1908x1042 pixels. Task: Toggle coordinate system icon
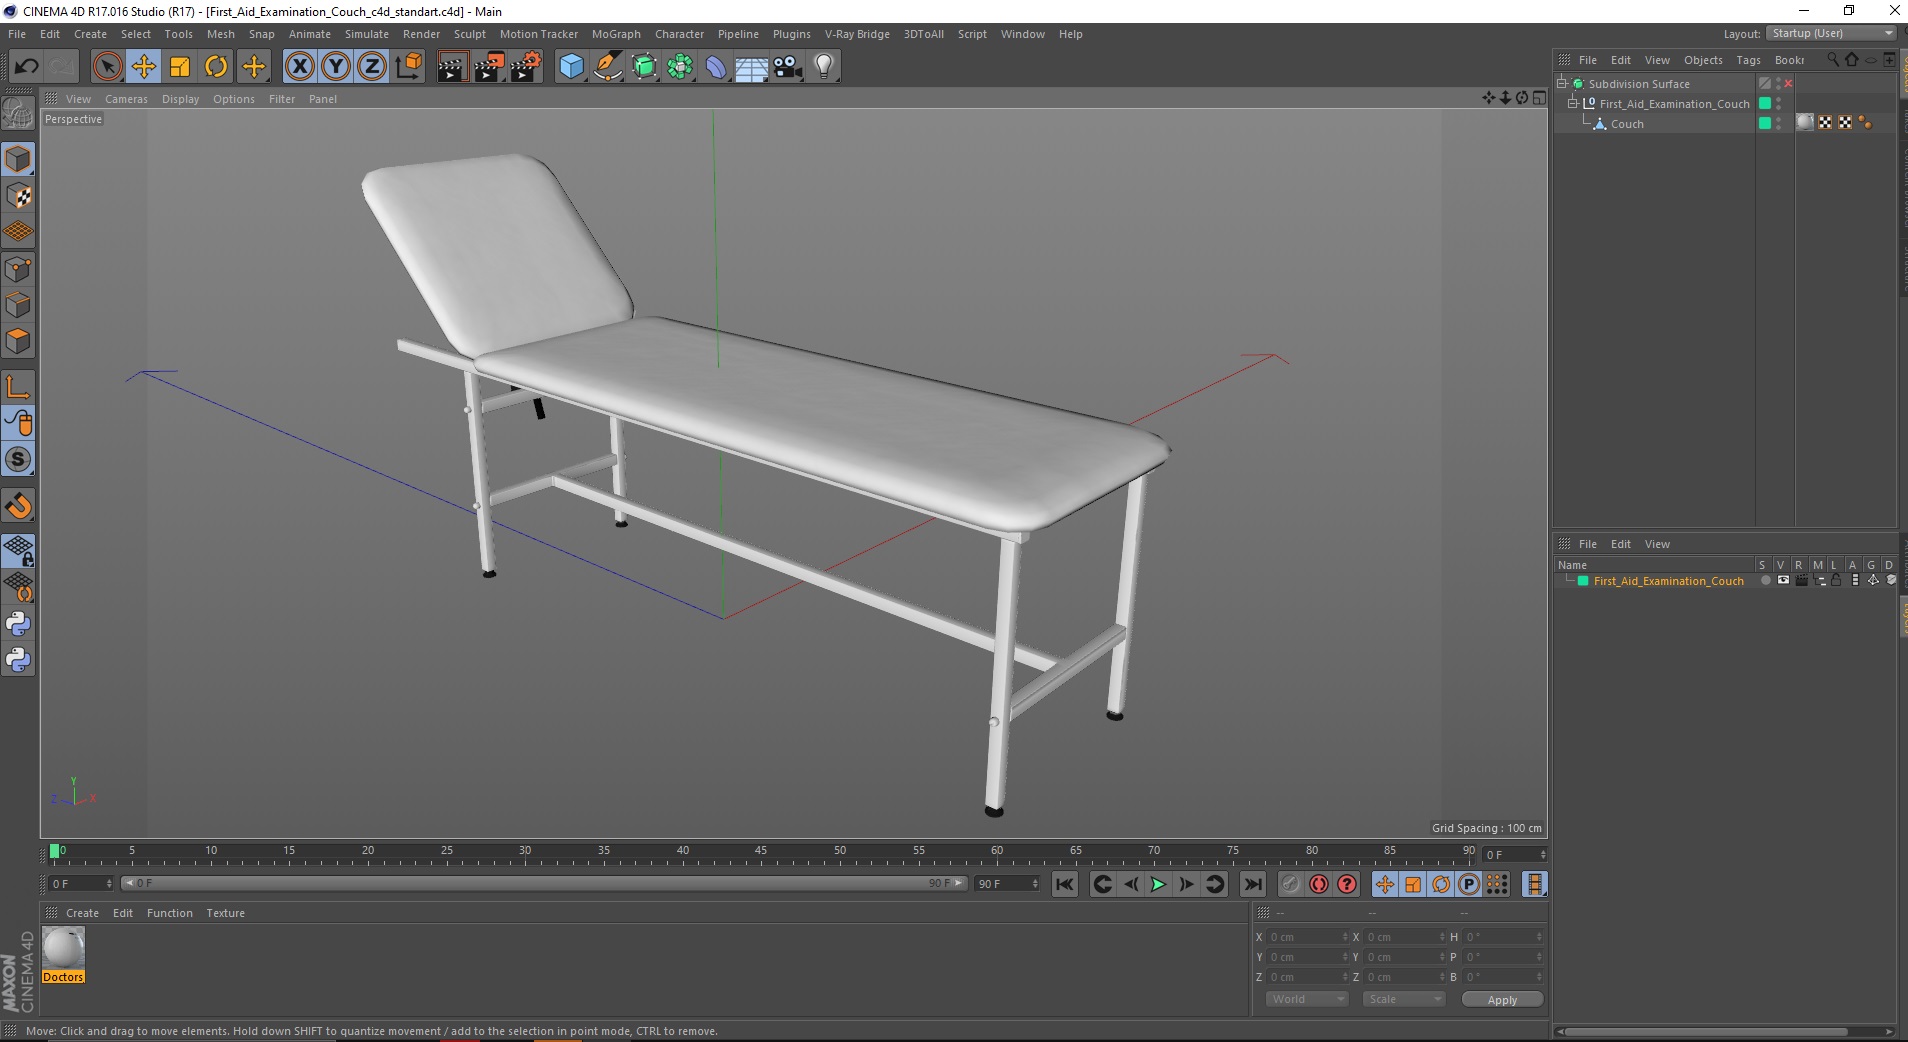[x=408, y=67]
